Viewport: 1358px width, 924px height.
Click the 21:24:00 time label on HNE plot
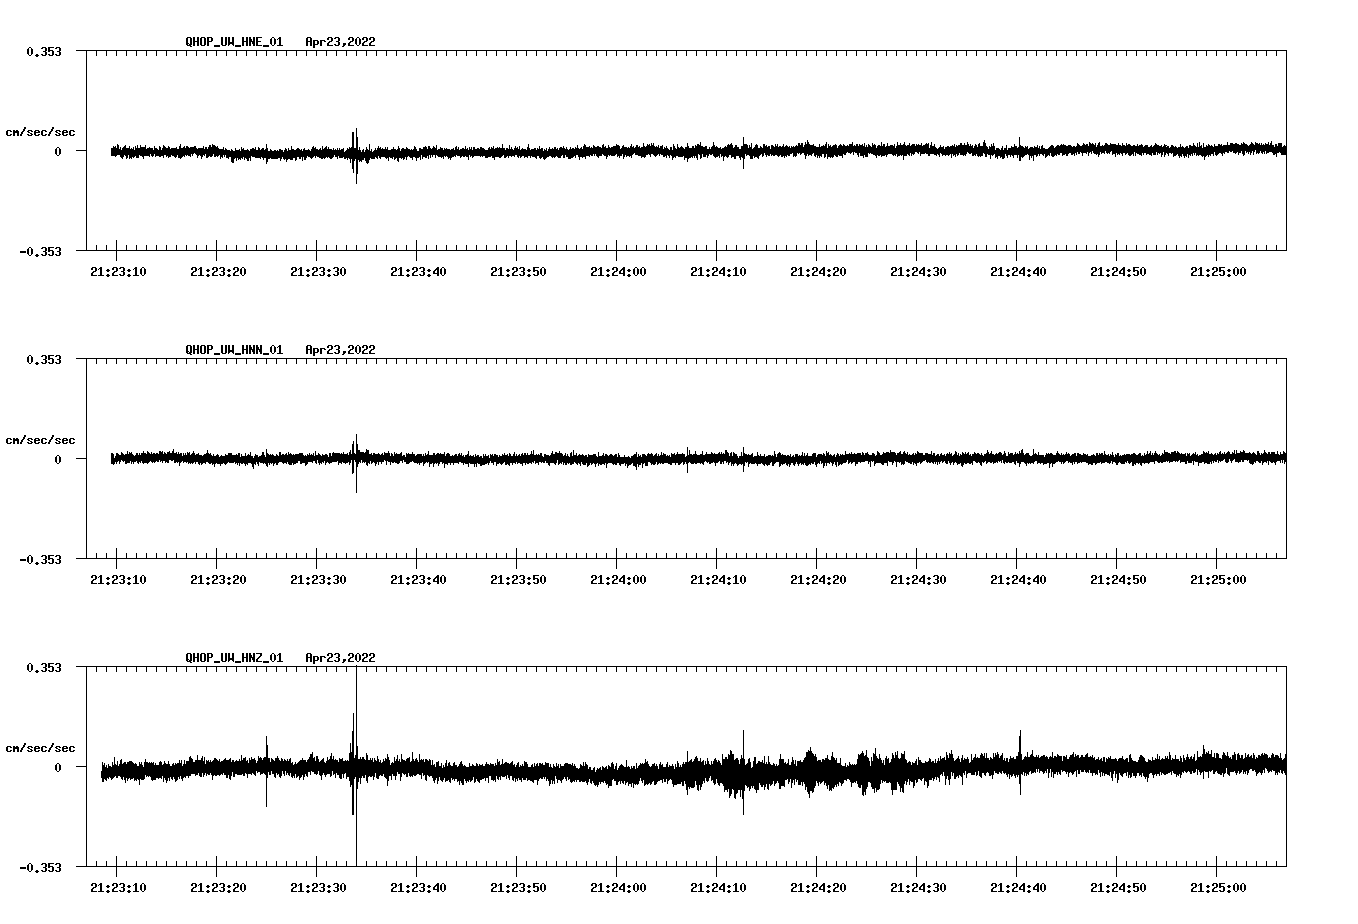[x=618, y=272]
